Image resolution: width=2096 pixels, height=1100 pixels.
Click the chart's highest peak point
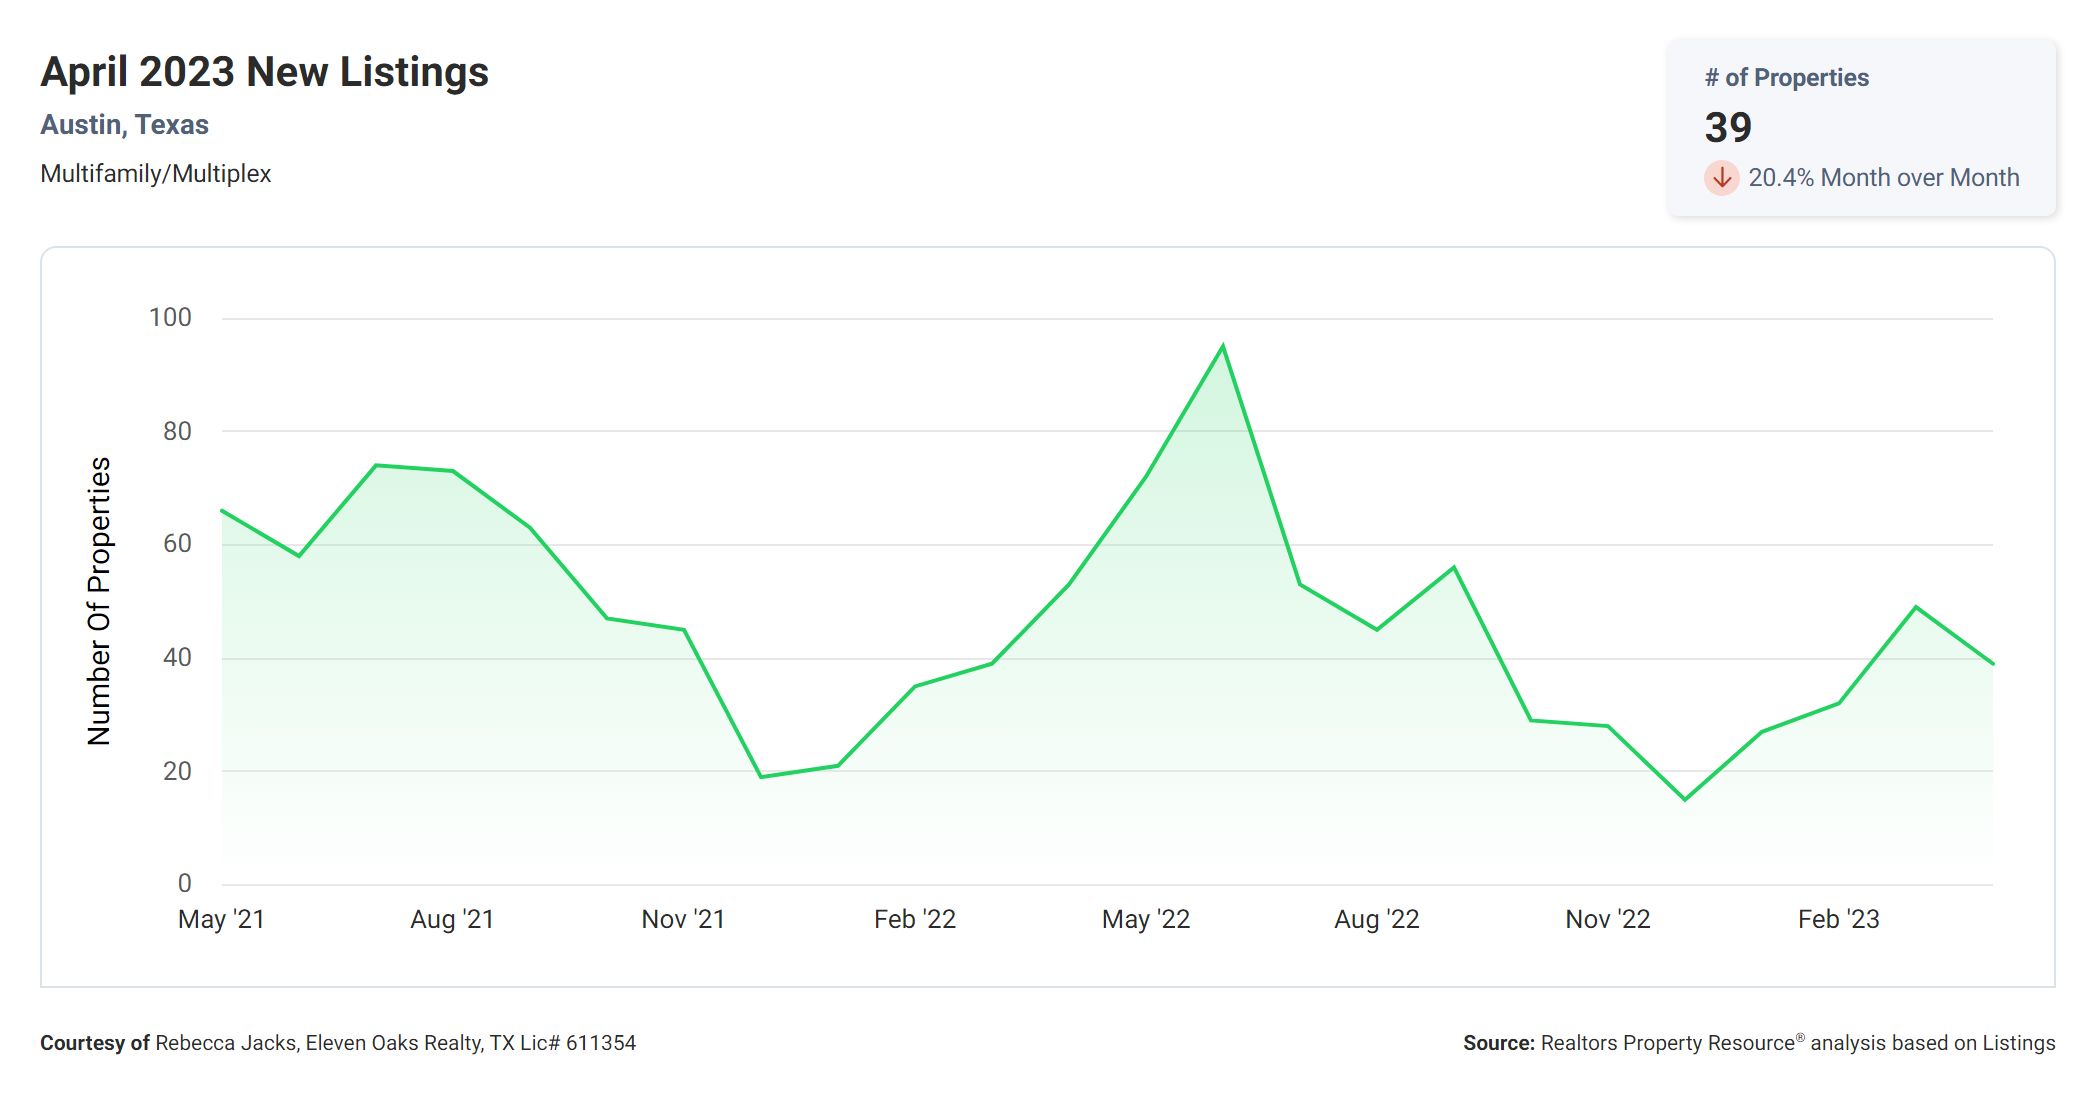coord(1222,346)
